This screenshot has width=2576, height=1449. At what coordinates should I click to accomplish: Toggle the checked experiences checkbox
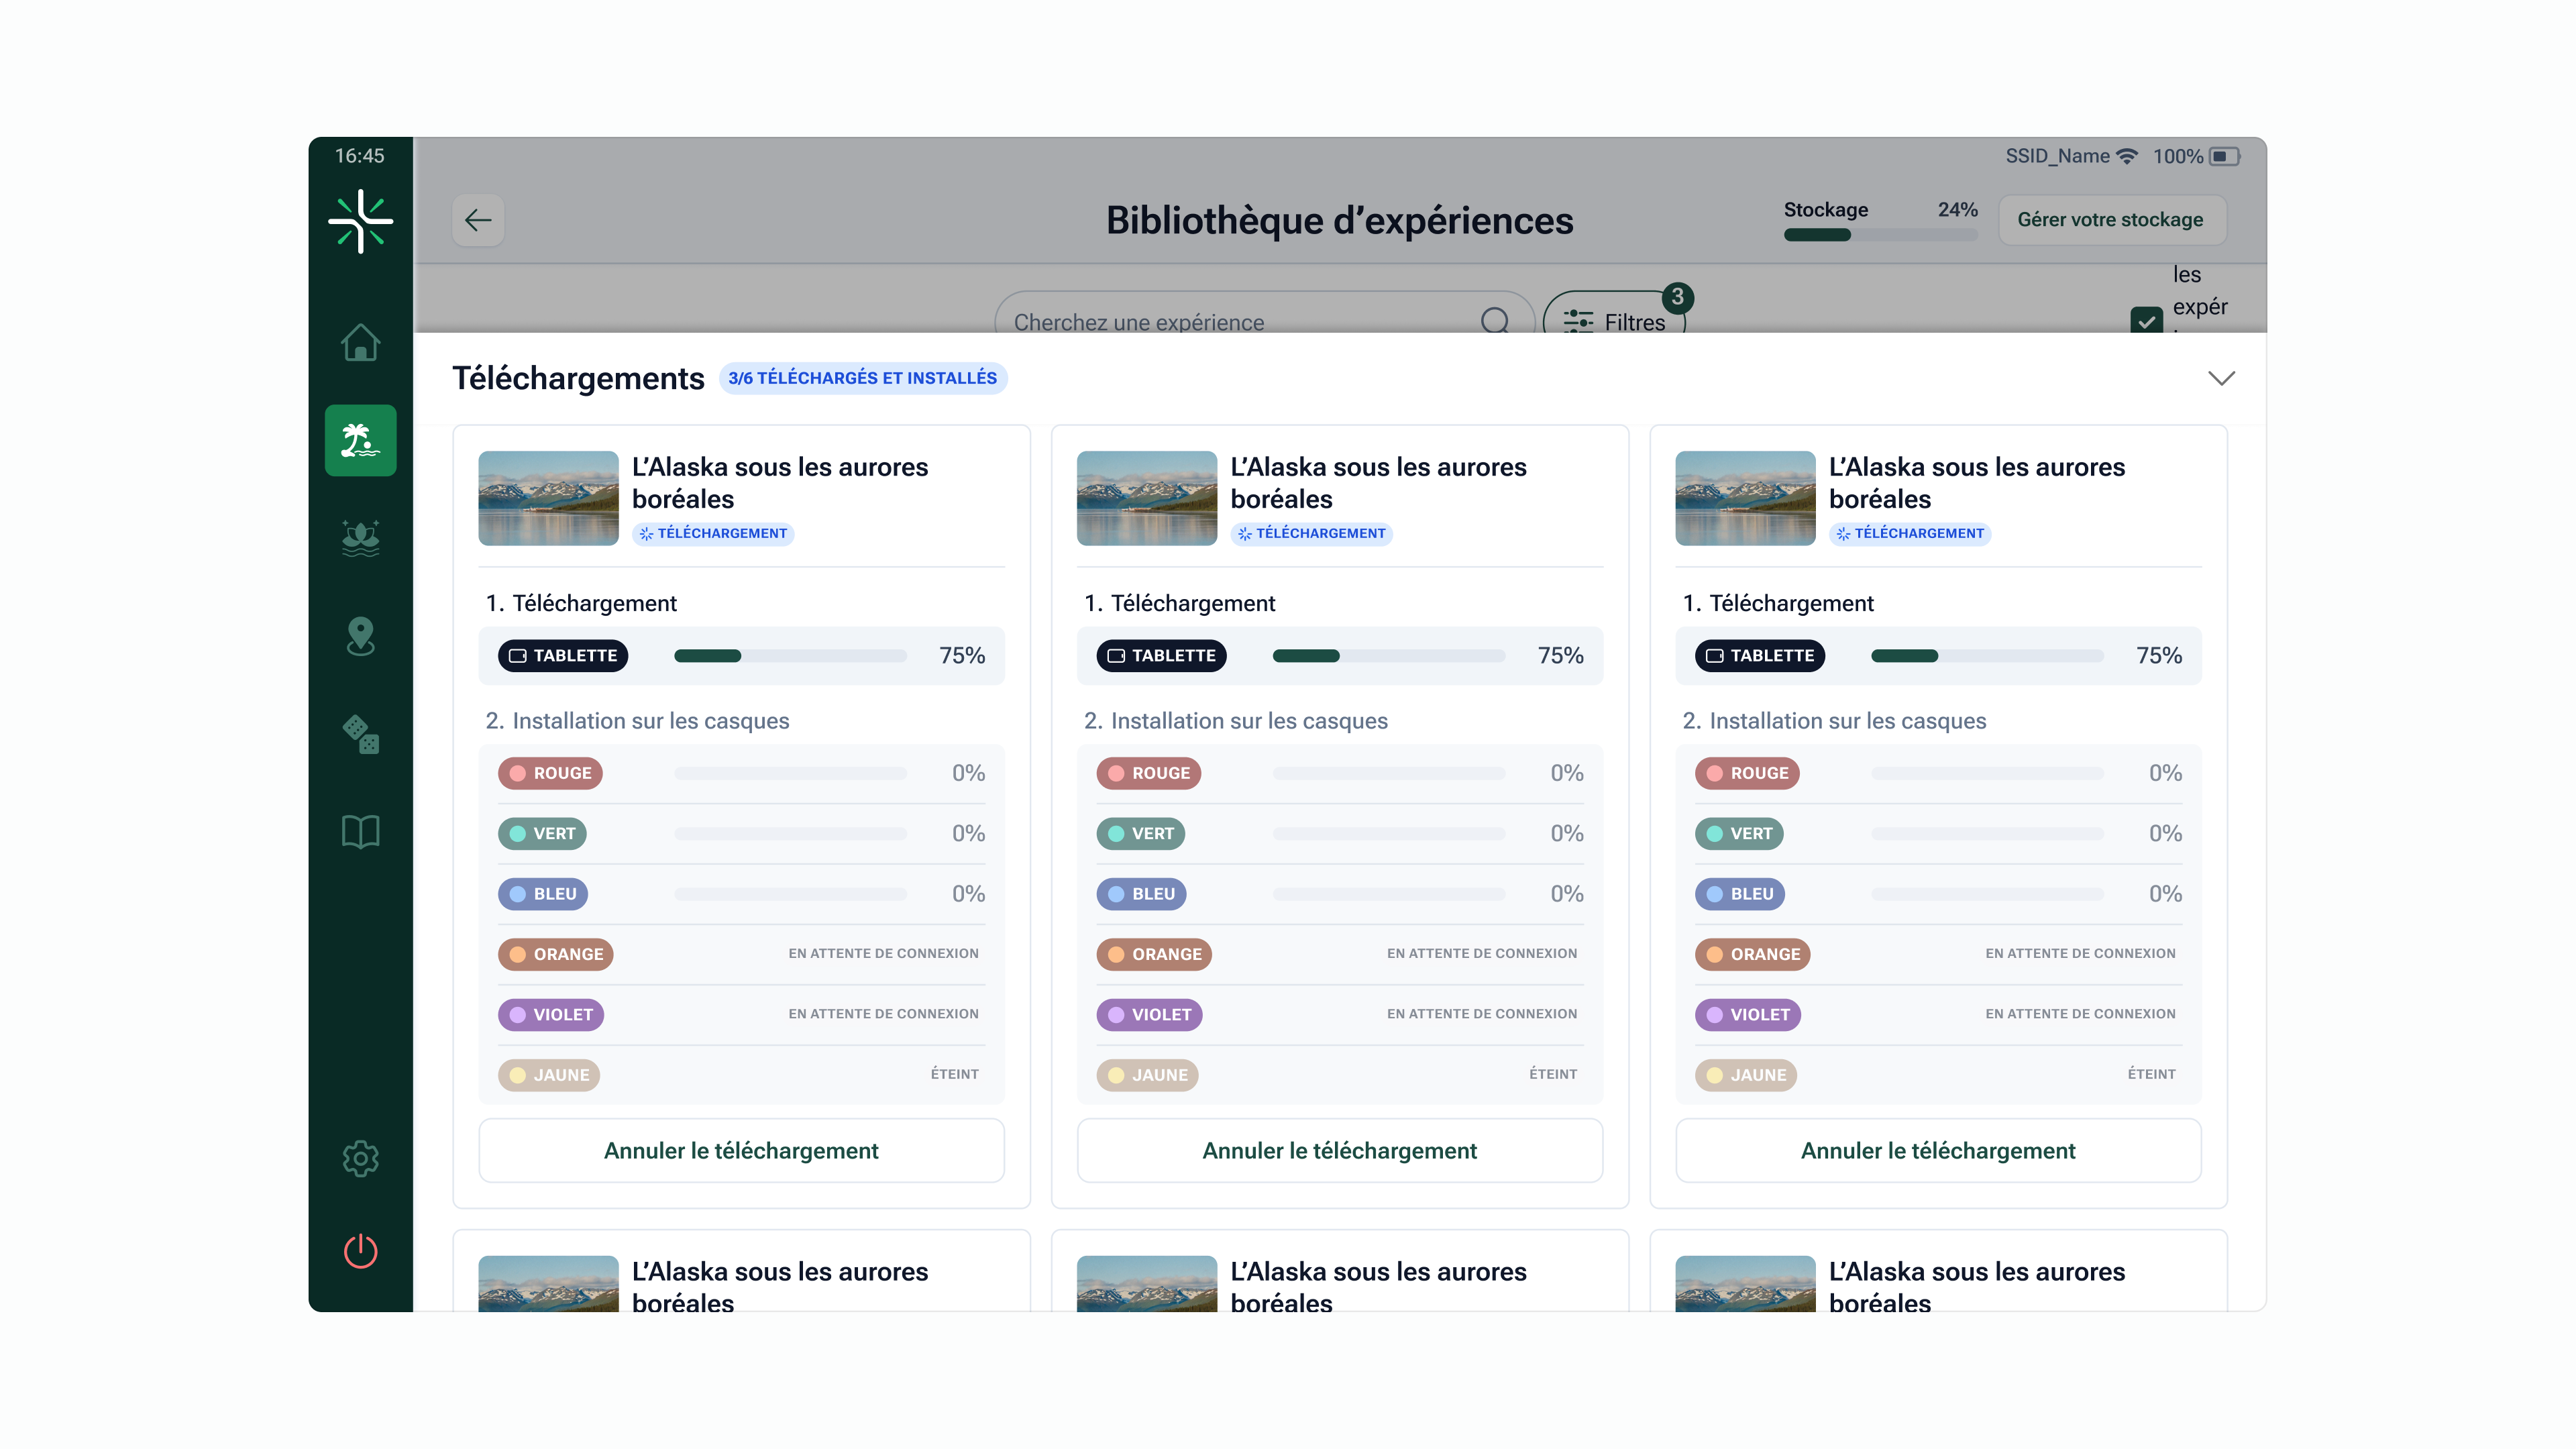pyautogui.click(x=2146, y=320)
